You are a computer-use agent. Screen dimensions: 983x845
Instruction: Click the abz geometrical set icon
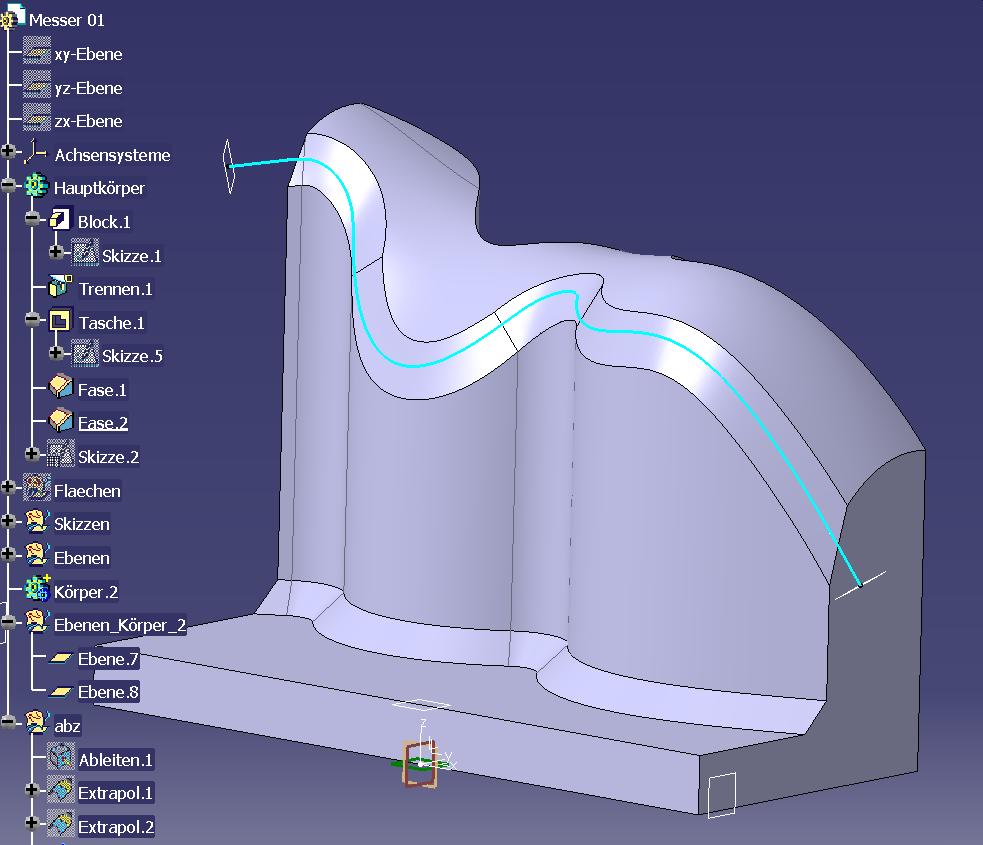(36, 722)
